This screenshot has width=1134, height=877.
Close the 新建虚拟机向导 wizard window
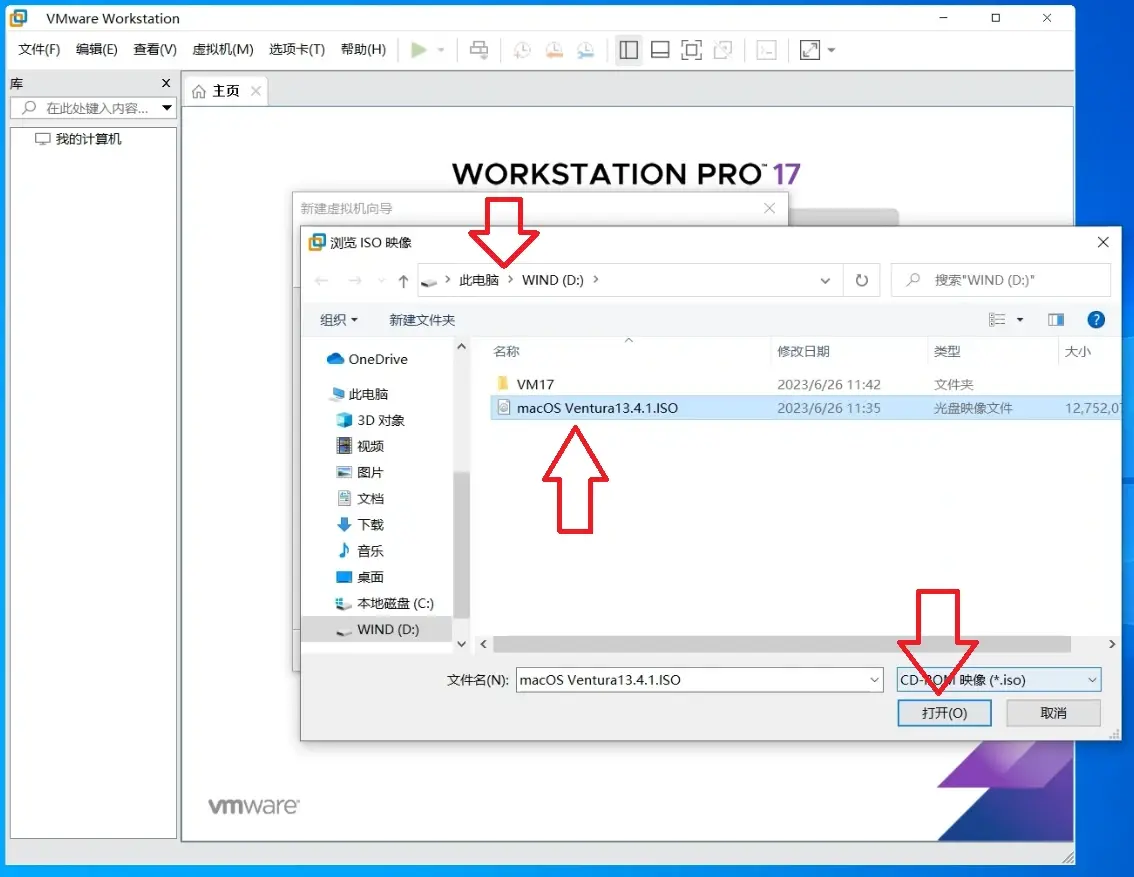click(x=770, y=208)
